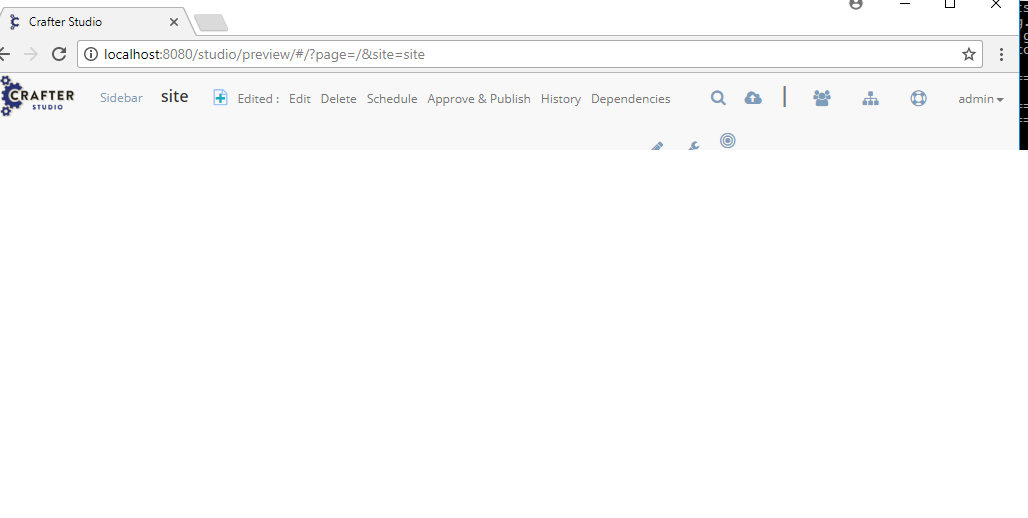Open the admin user dropdown

(x=981, y=99)
